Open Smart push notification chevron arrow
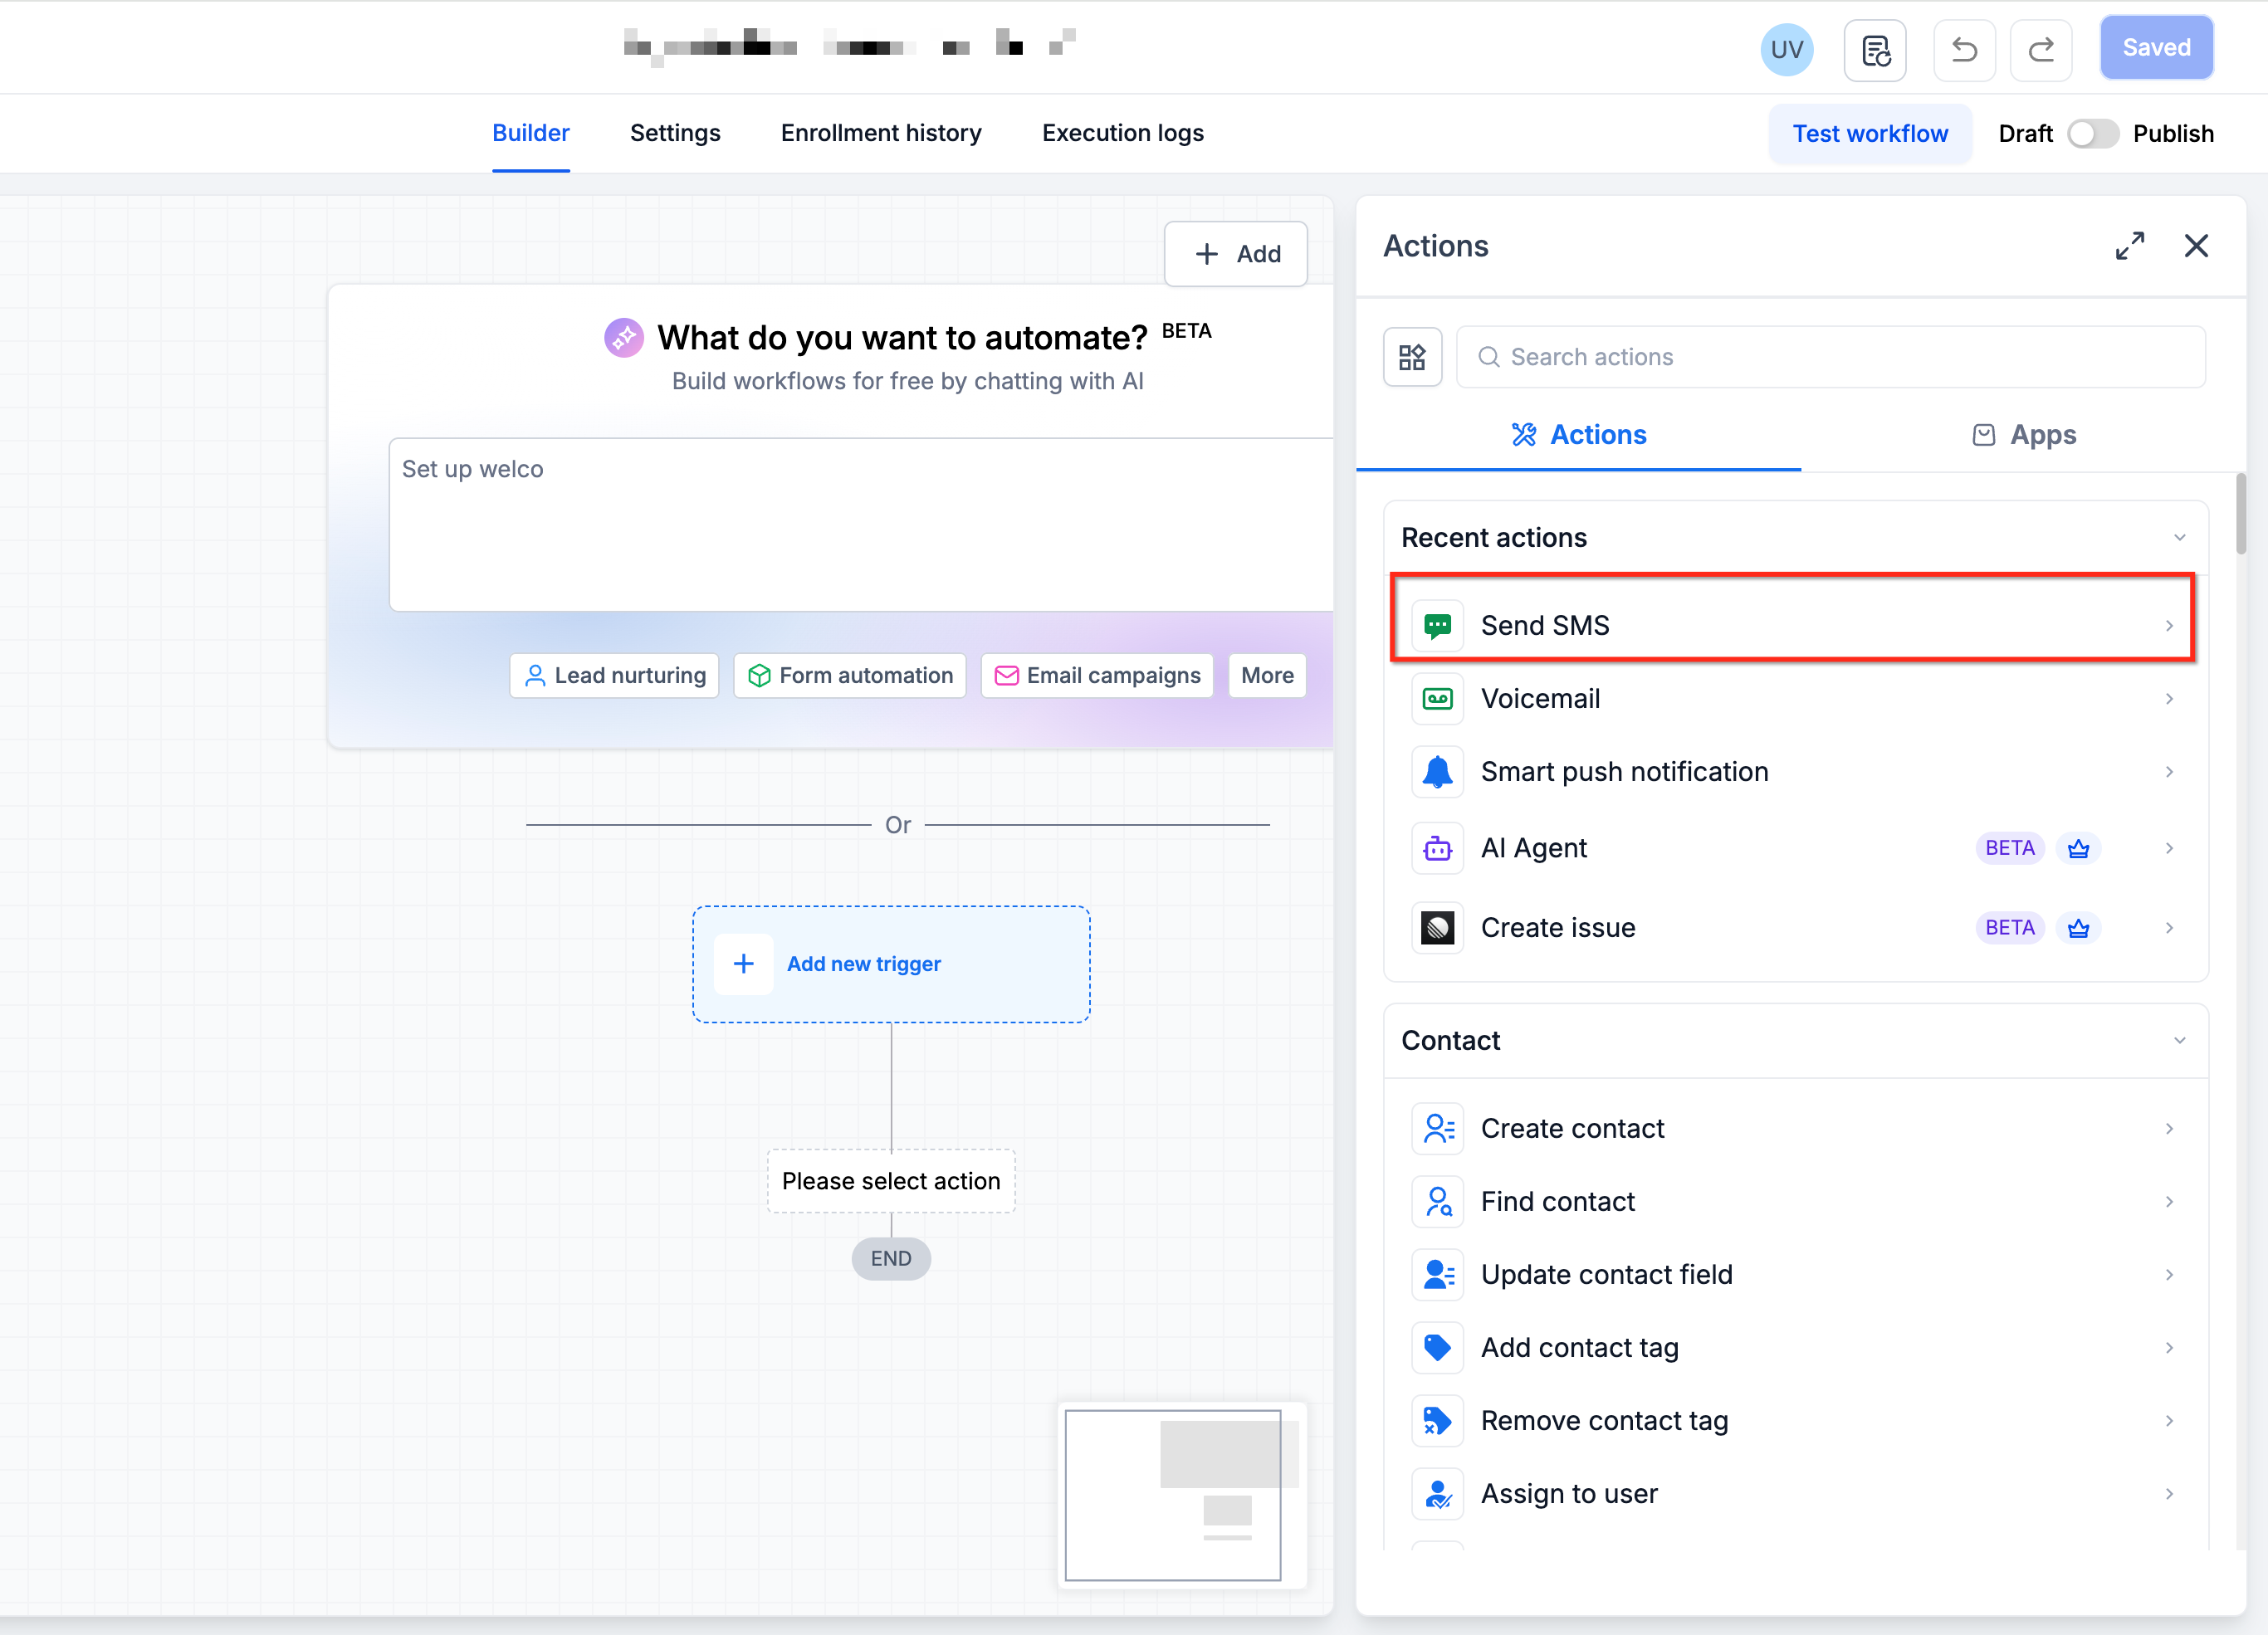Screen dimensions: 2268x1635 pos(2169,772)
